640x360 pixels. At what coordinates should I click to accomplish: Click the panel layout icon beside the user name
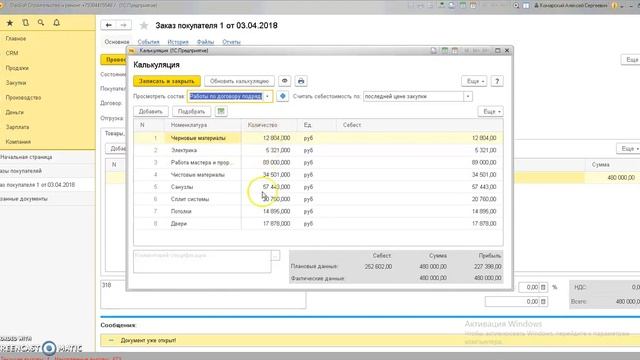pyautogui.click(x=526, y=5)
